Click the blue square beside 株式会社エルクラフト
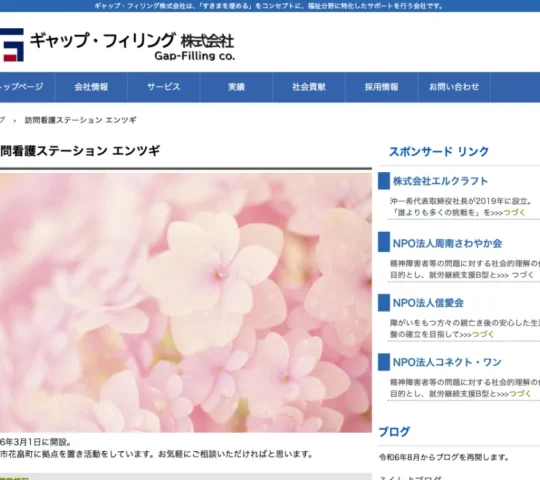This screenshot has width=540, height=480. click(x=384, y=181)
